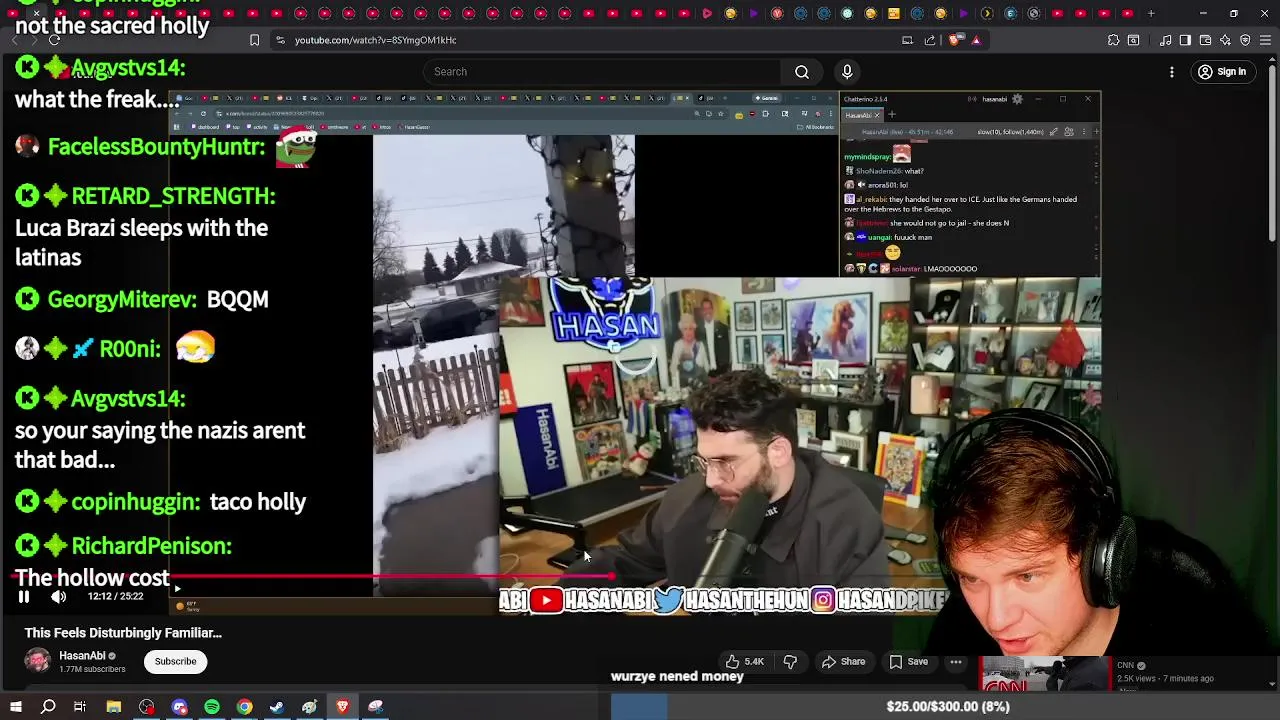Like the video showing 5.4K likes

[745, 662]
